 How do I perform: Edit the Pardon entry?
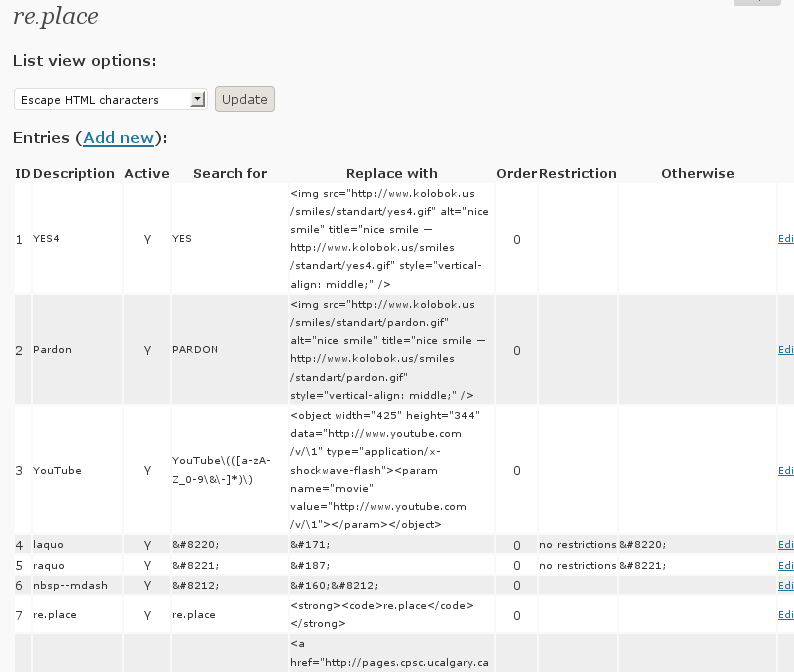786,350
